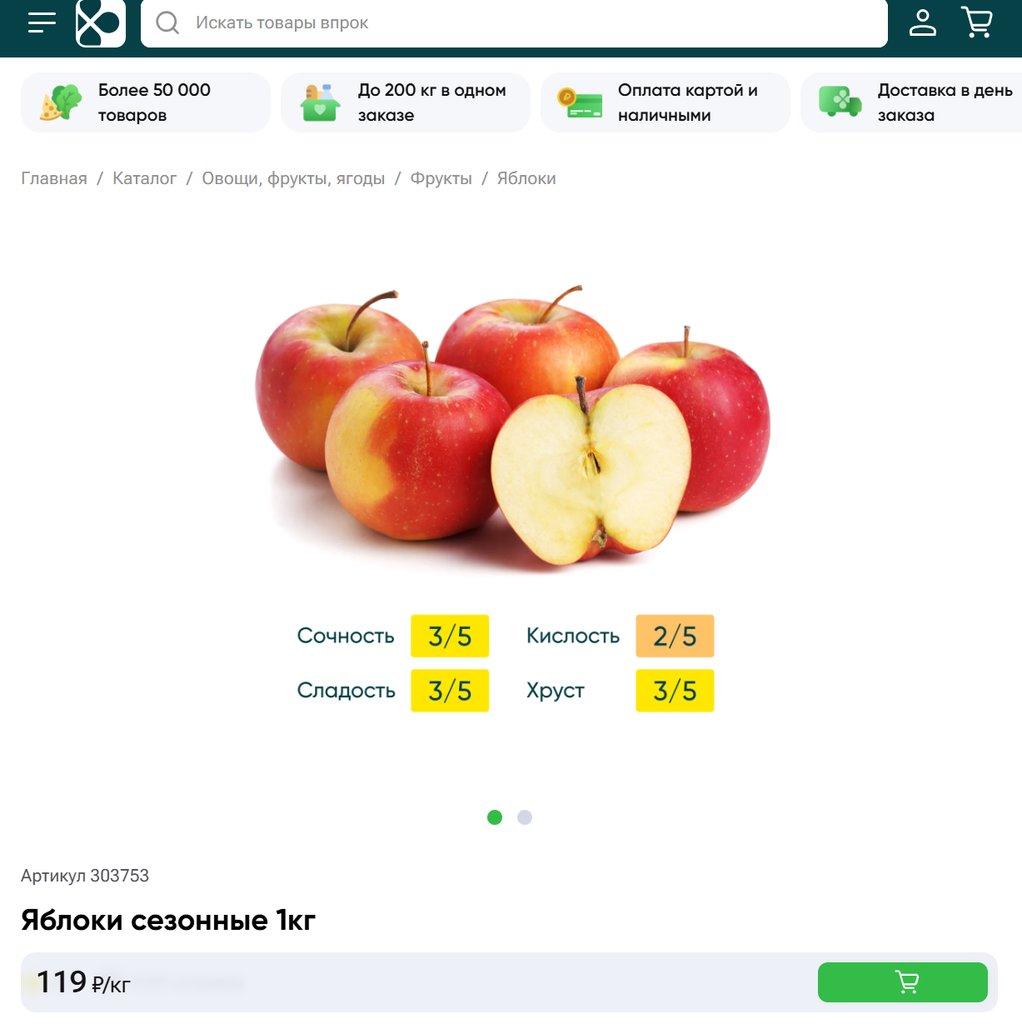Select the first green carousel dot
1022x1024 pixels.
click(495, 817)
